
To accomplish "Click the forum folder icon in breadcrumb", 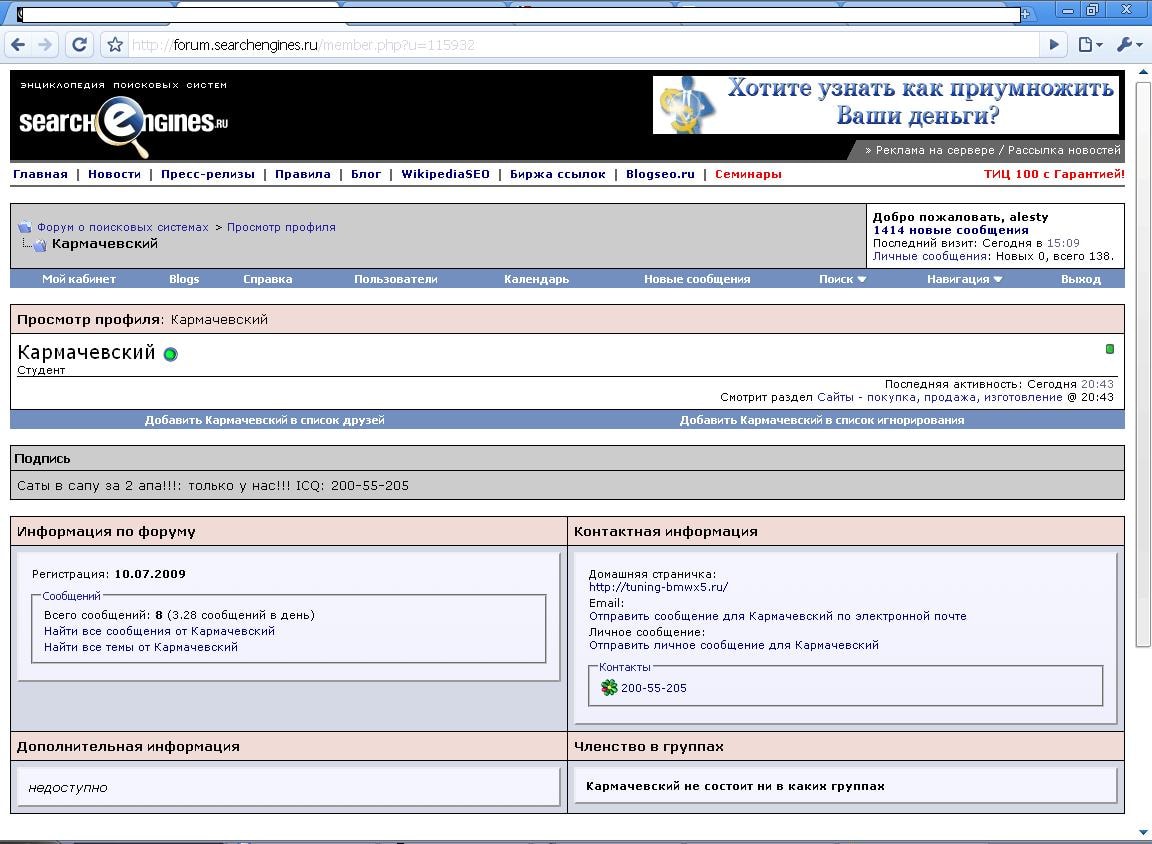I will click(25, 227).
